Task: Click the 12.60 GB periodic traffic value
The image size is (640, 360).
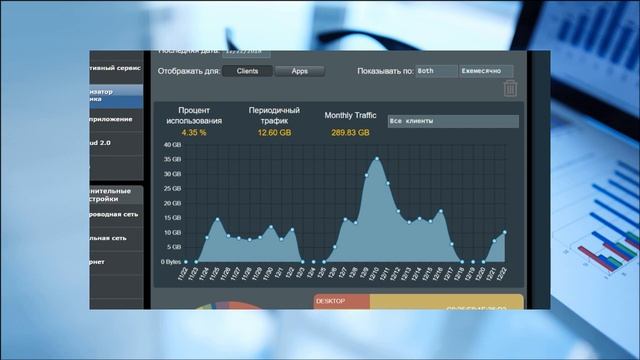Action: [x=274, y=133]
